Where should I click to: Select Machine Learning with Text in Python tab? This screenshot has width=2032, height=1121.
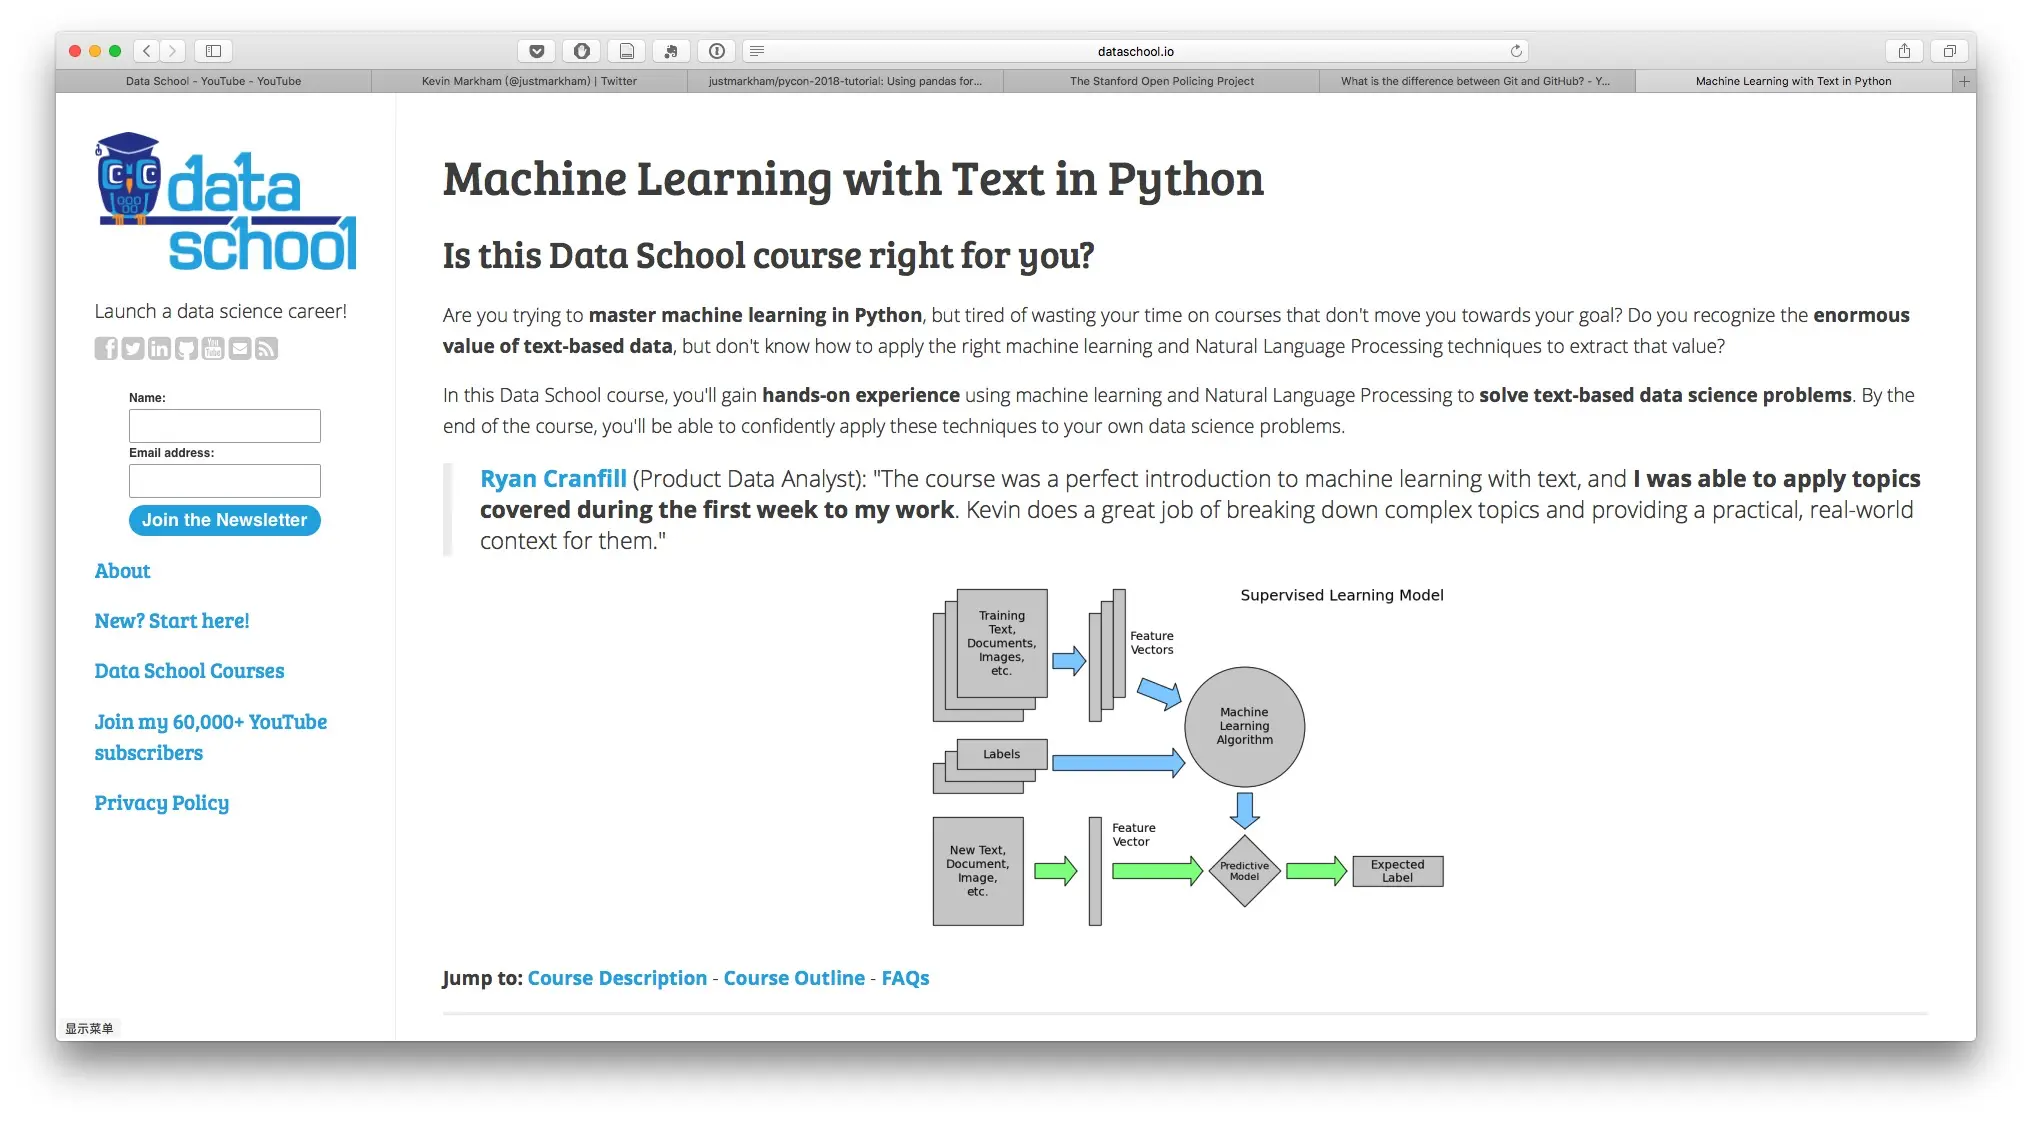click(1793, 81)
